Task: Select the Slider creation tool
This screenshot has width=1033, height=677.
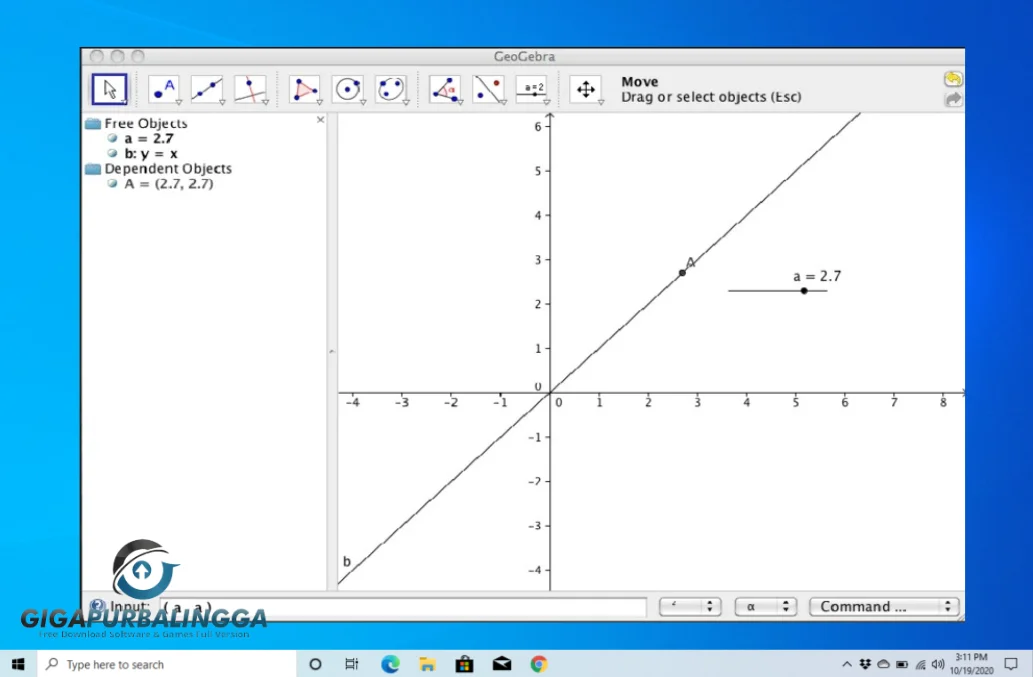Action: (x=531, y=89)
